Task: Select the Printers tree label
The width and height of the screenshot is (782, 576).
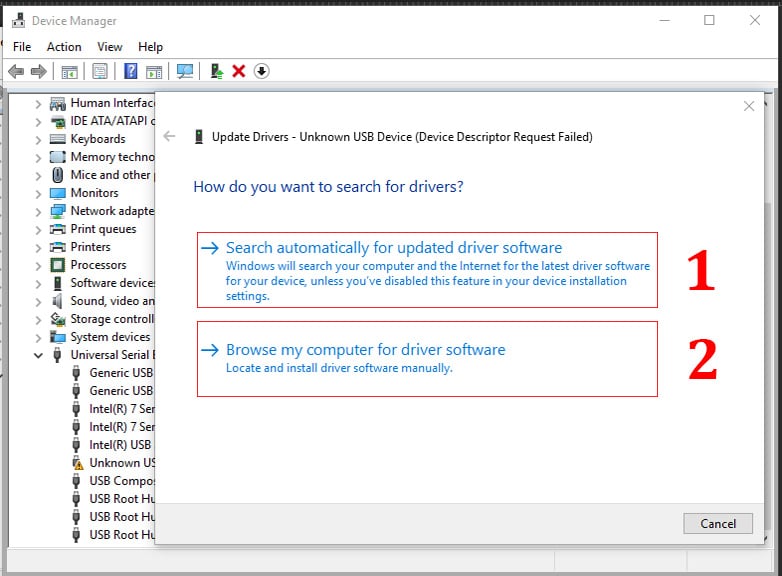Action: tap(90, 247)
